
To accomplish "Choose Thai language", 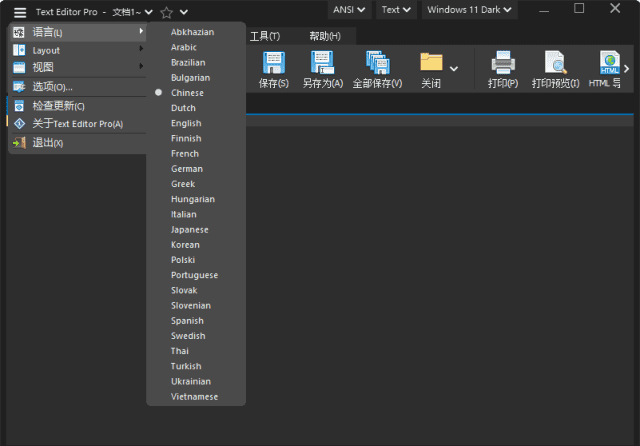I will point(196,351).
